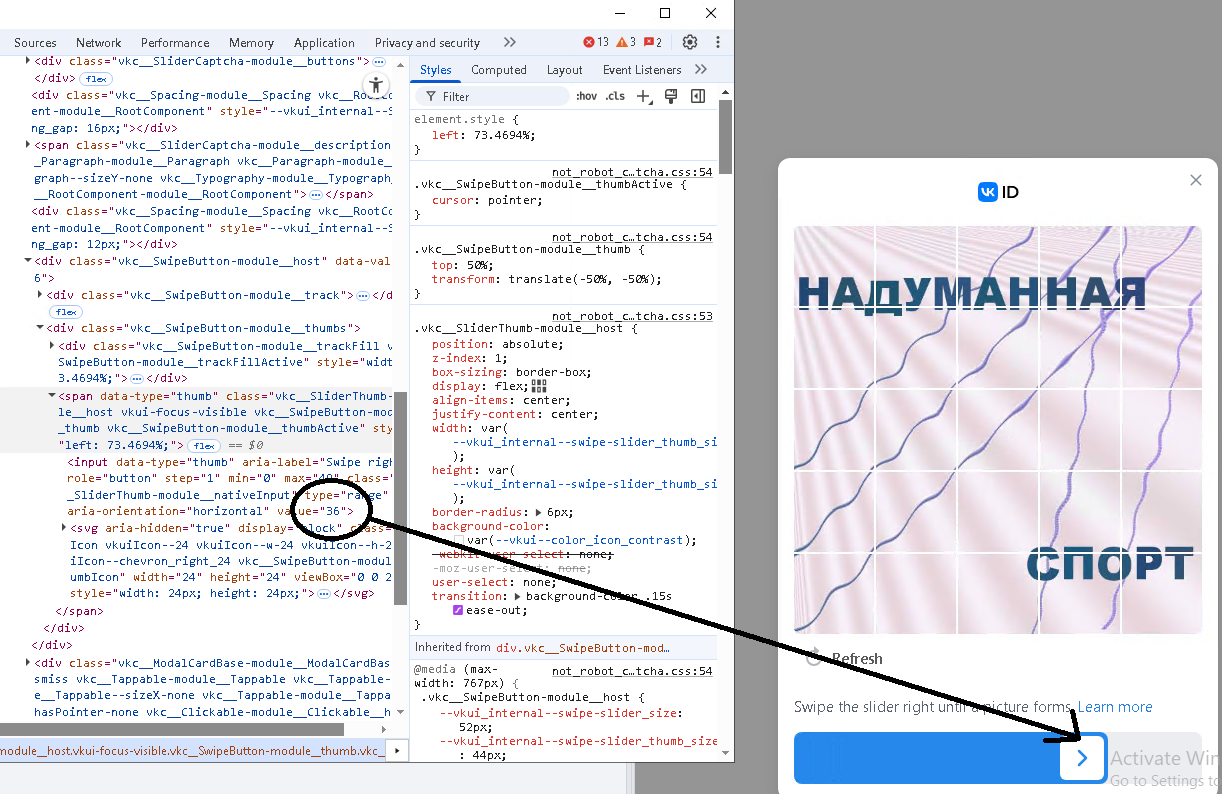
Task: Open the not_robot_c…tcha.css:53 source link
Action: point(632,316)
